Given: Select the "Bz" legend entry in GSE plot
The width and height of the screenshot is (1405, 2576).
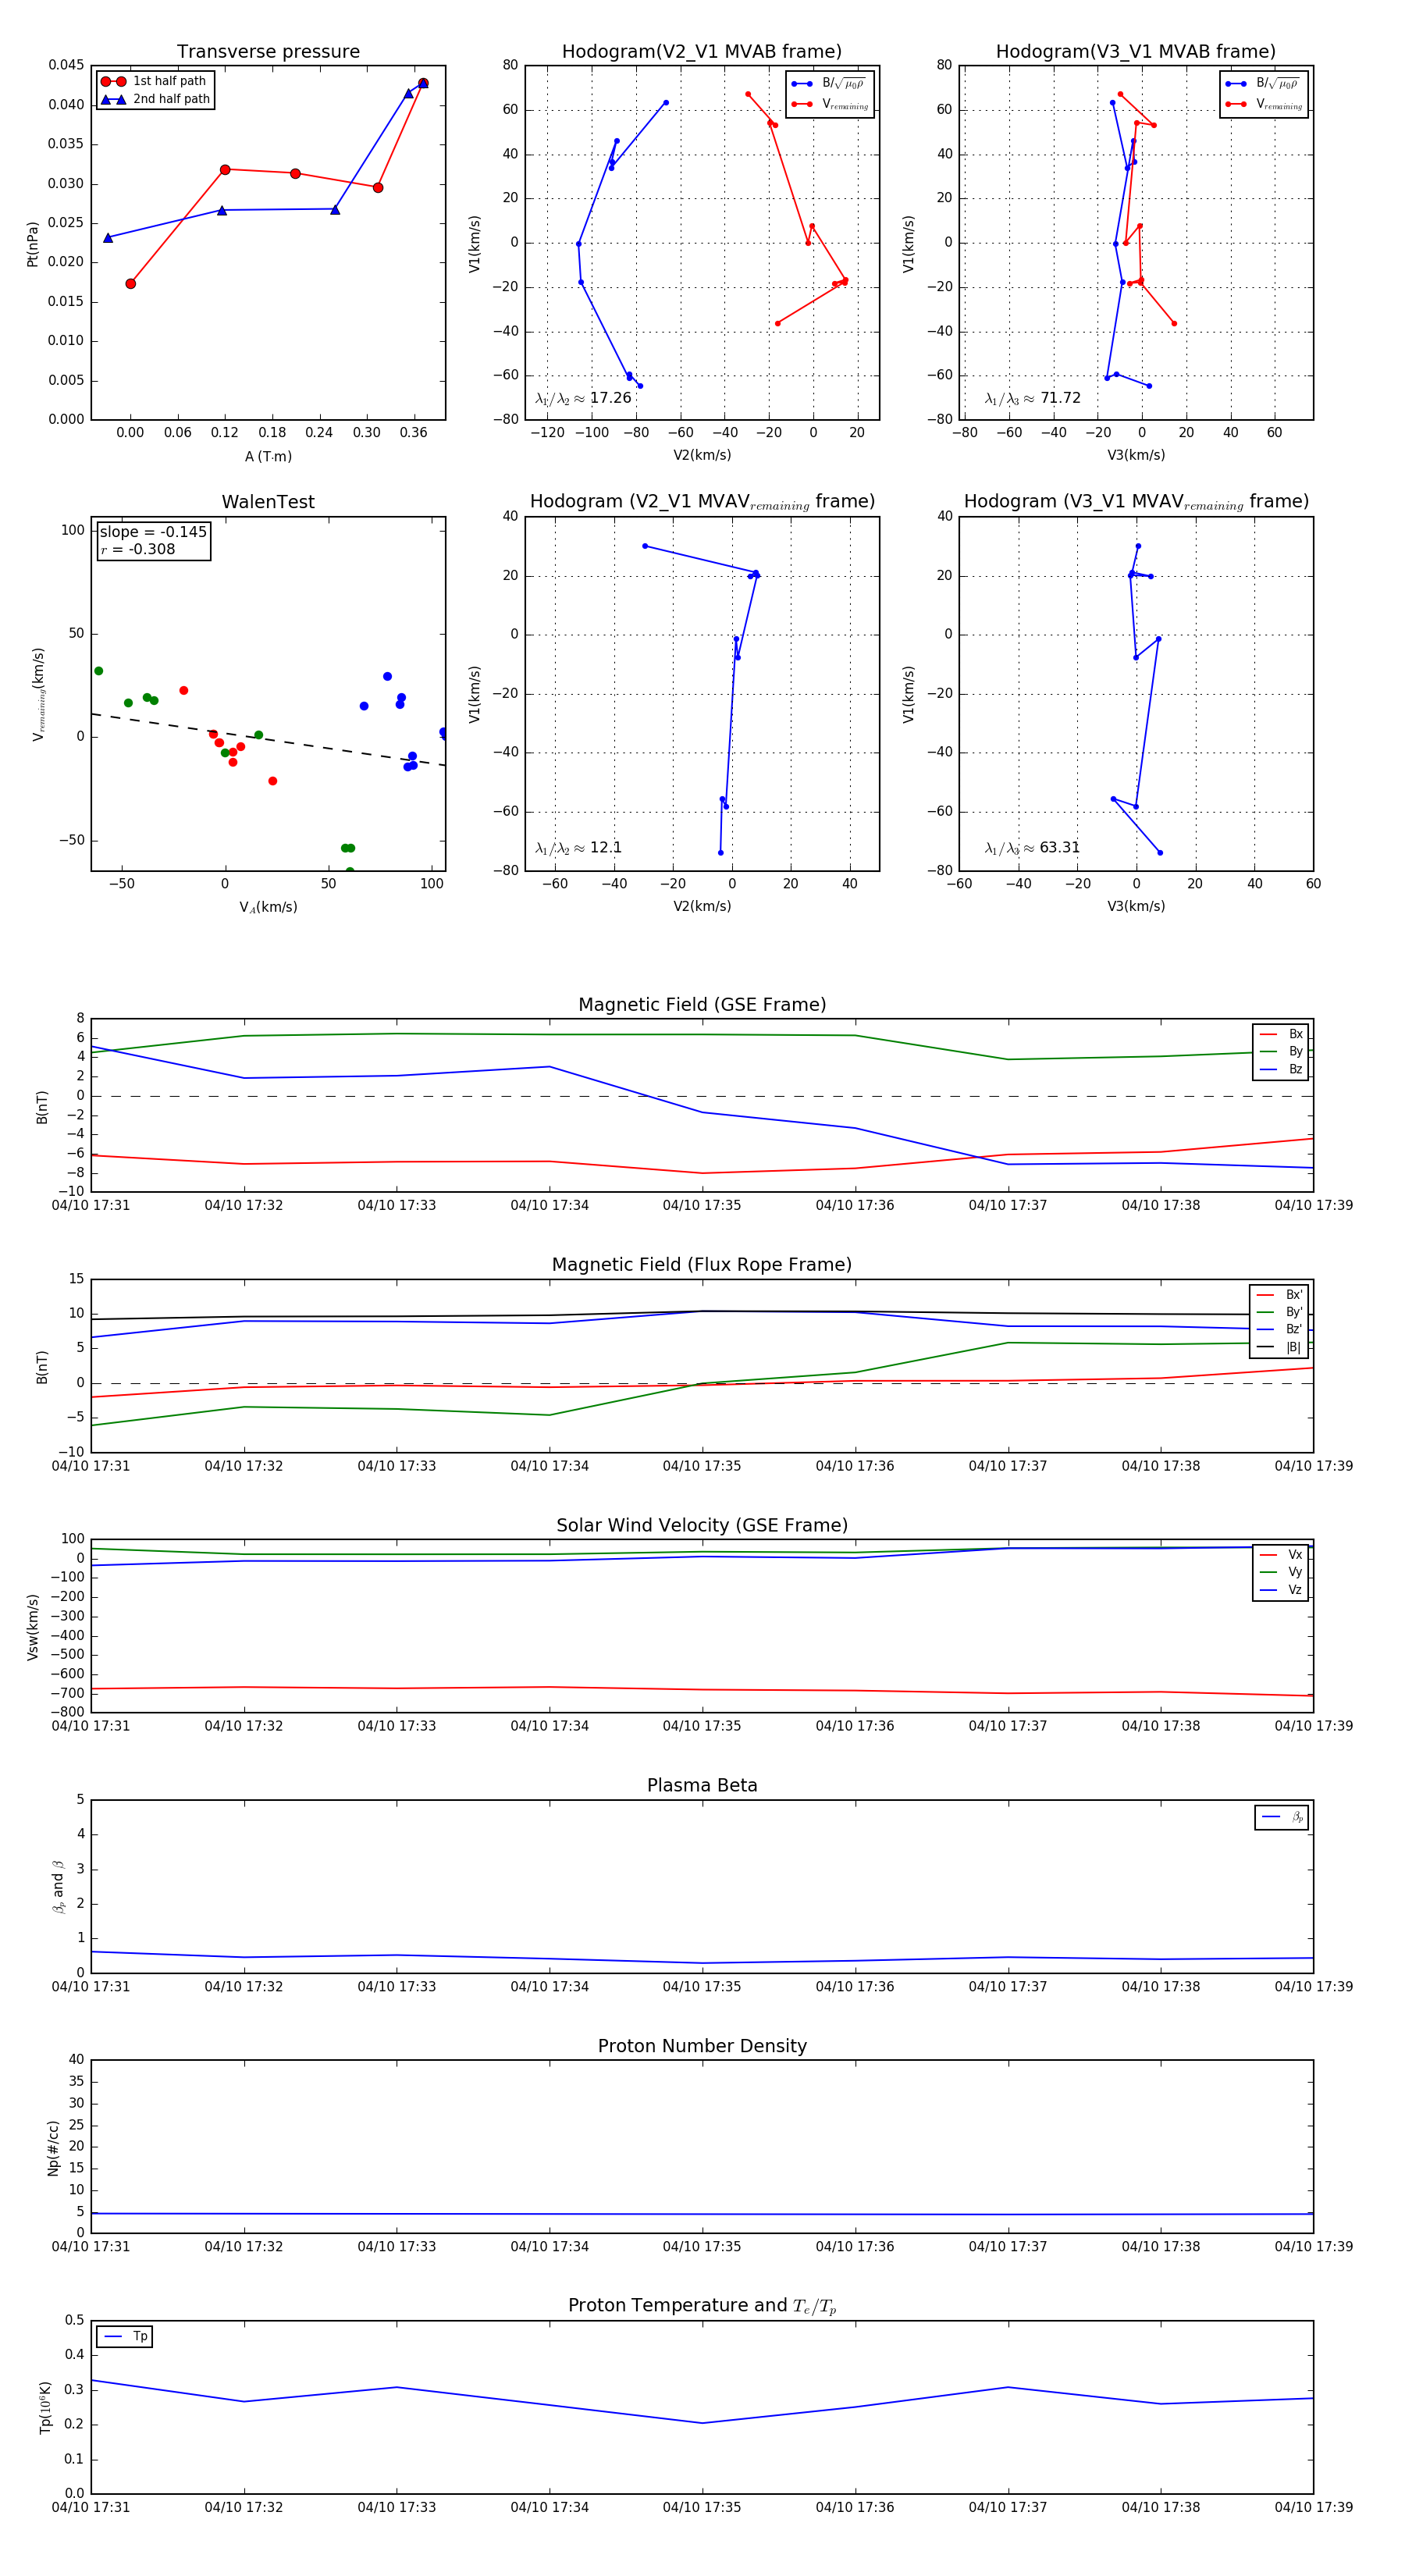Looking at the screenshot, I should point(1282,1069).
